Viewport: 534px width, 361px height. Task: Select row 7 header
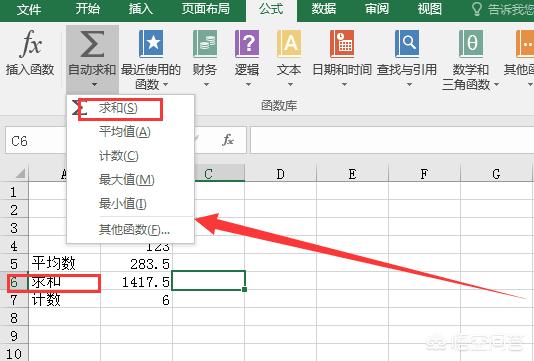click(x=14, y=300)
